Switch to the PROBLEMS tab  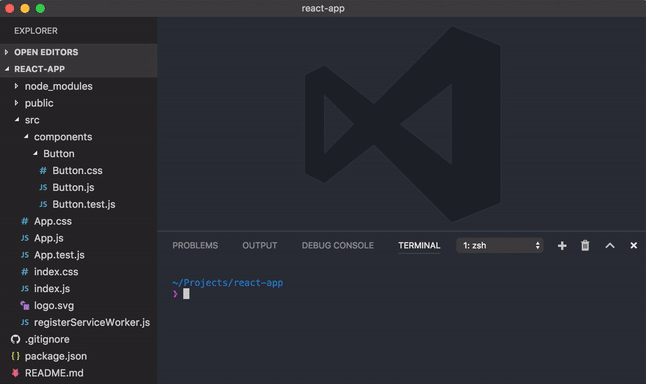195,246
